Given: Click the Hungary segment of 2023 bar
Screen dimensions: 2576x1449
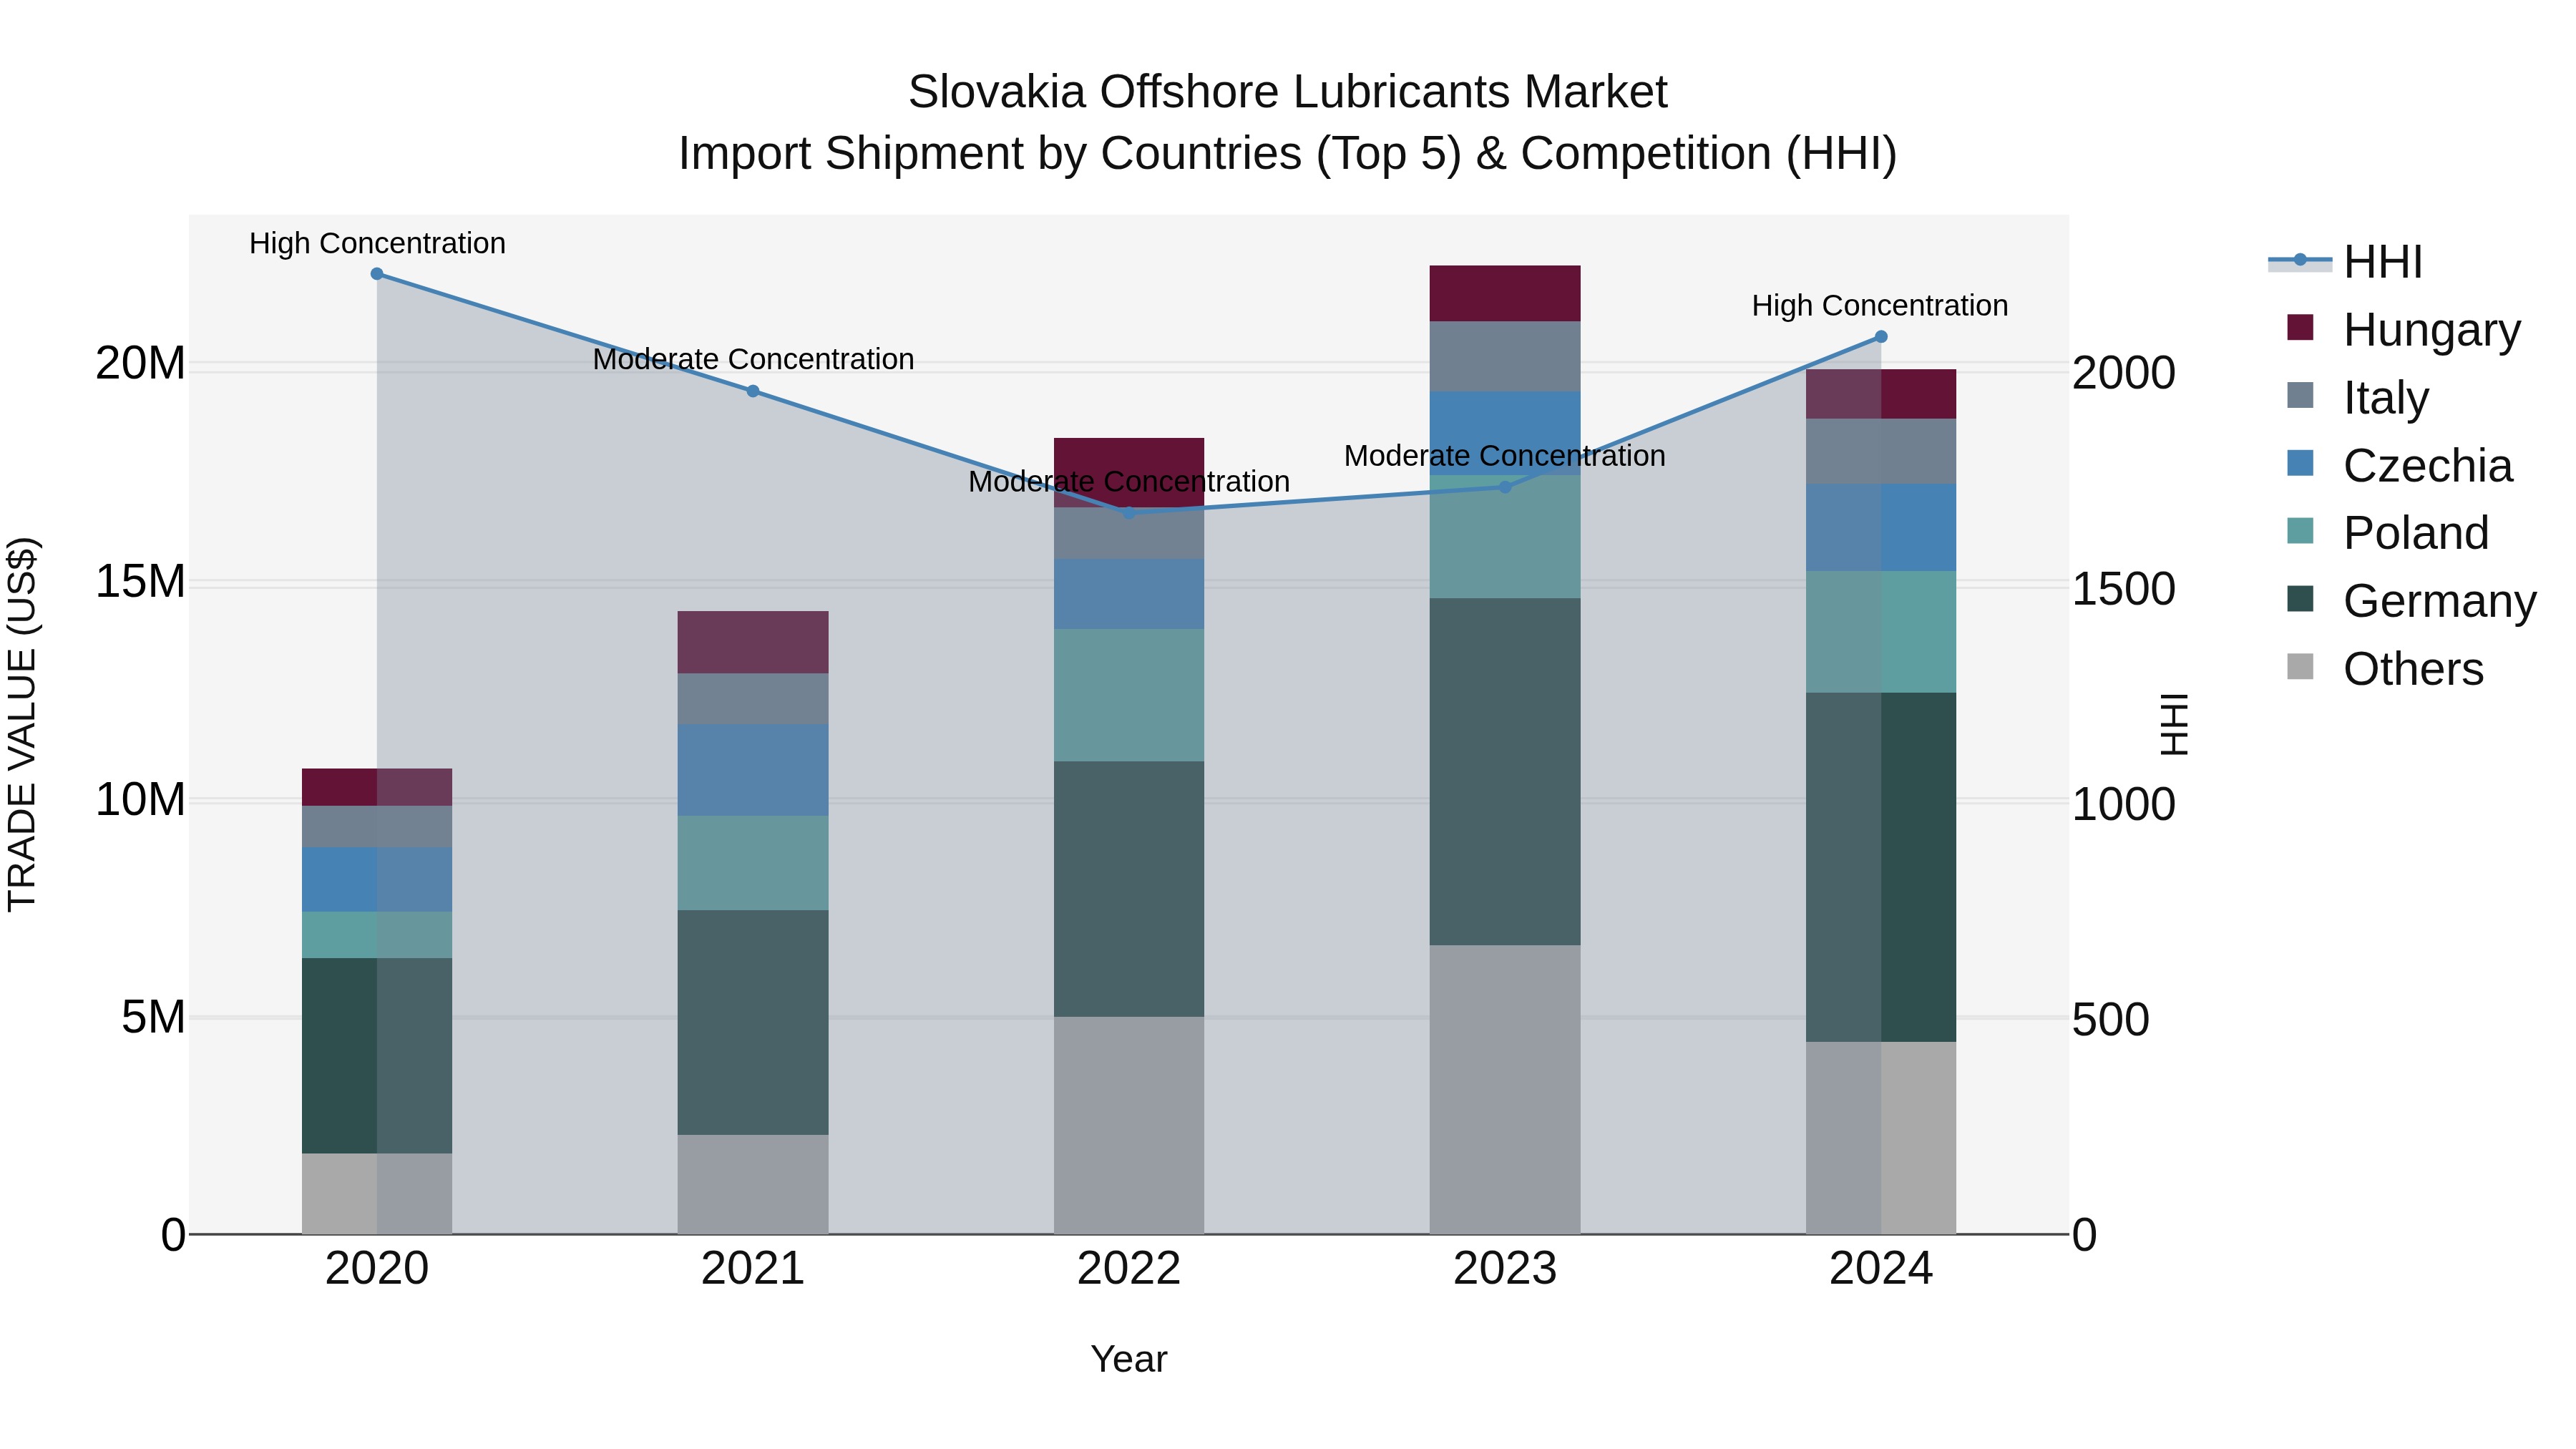Looking at the screenshot, I should click(1505, 294).
